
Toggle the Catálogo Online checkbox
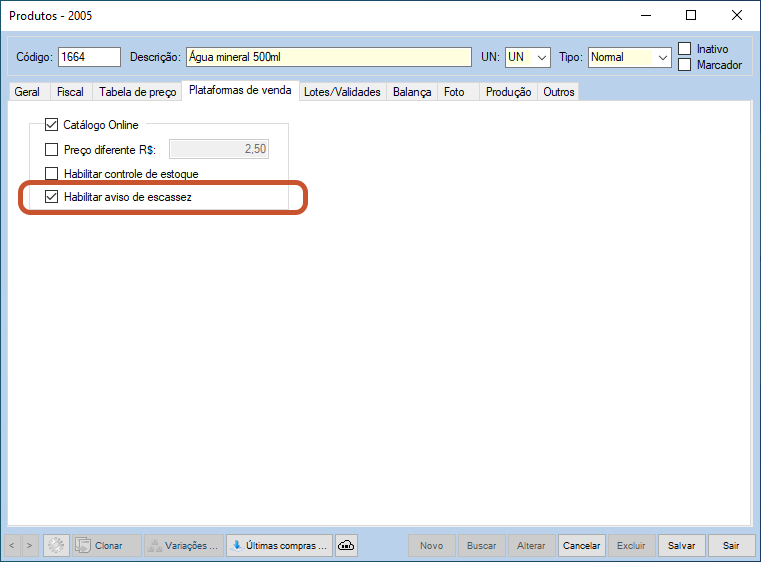[x=51, y=125]
